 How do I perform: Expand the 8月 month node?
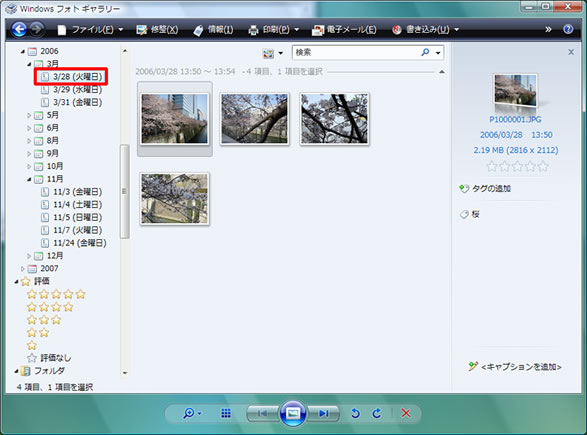29,141
